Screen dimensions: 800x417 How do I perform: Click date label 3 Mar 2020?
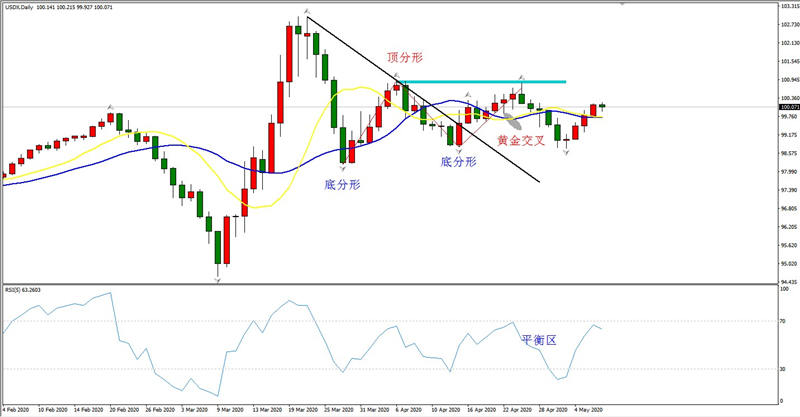tap(195, 410)
